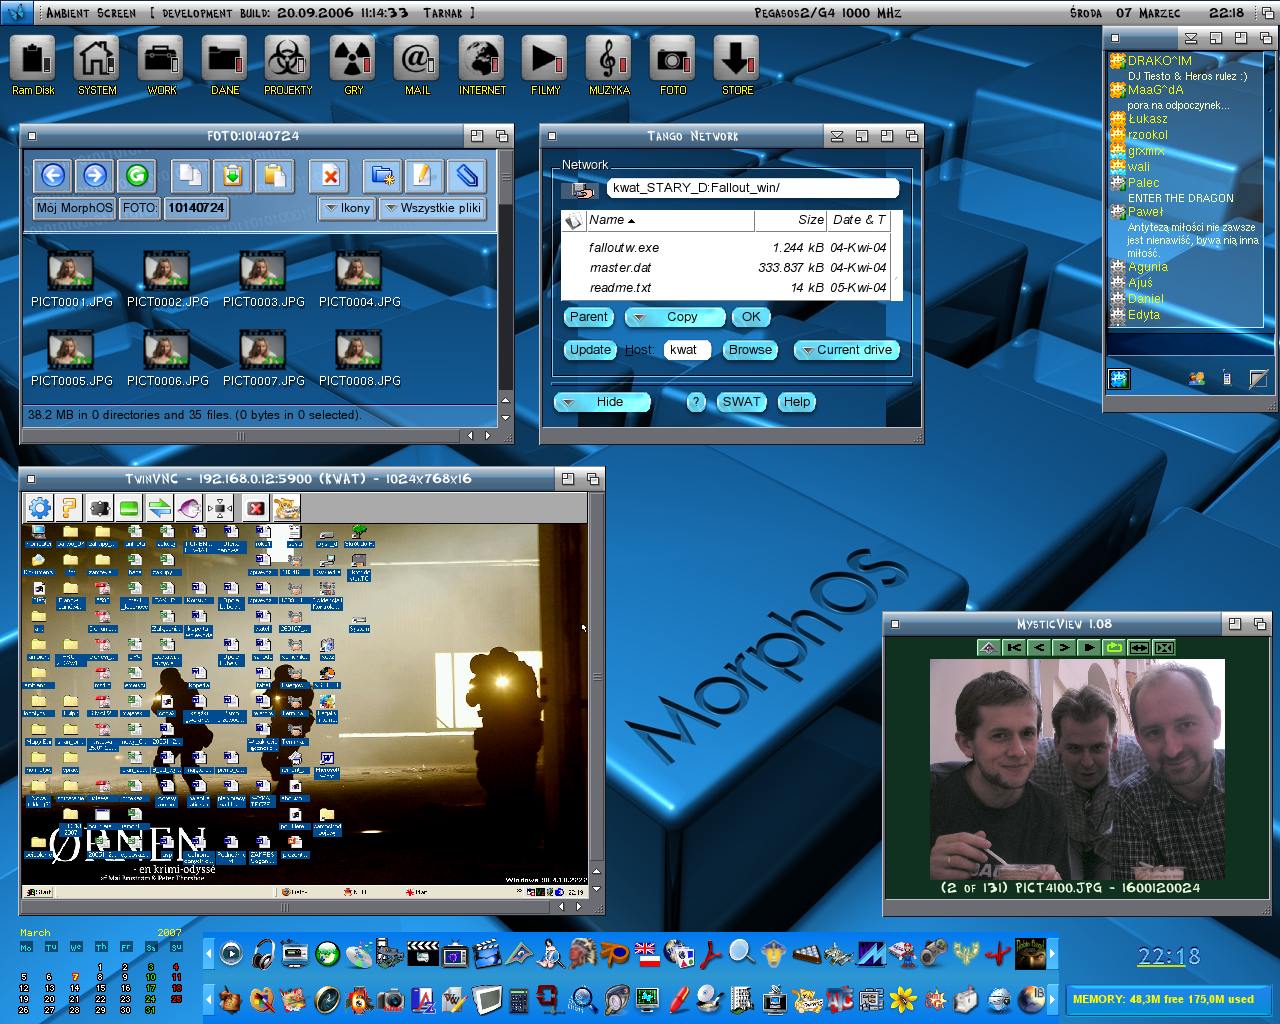
Task: Open the Copy dropdown in Tango Network
Action: pyautogui.click(x=674, y=317)
